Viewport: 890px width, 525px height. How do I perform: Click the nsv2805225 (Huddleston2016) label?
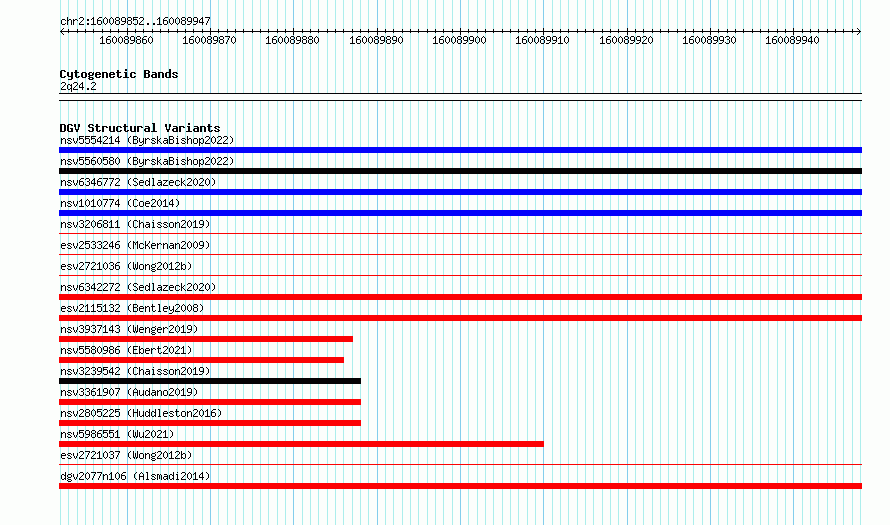141,413
